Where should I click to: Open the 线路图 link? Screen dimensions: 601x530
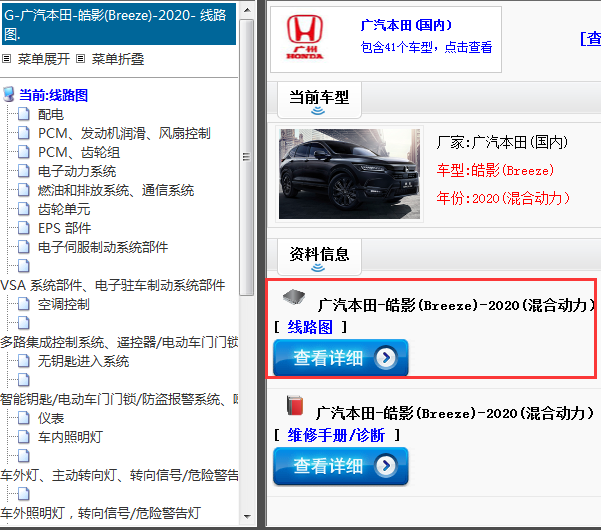tap(310, 327)
